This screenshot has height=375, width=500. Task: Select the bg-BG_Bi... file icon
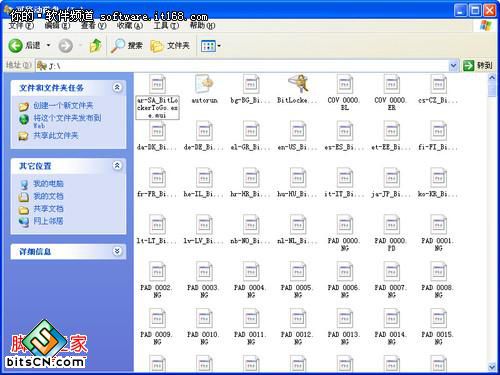click(251, 85)
